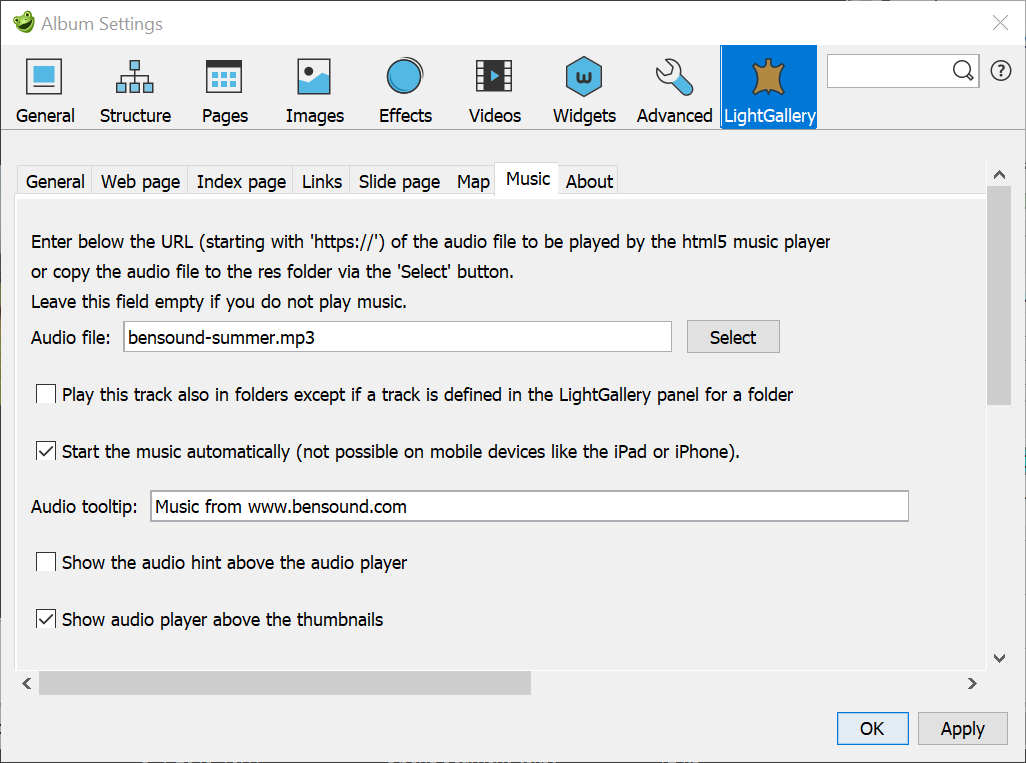Apply the album settings

(962, 728)
